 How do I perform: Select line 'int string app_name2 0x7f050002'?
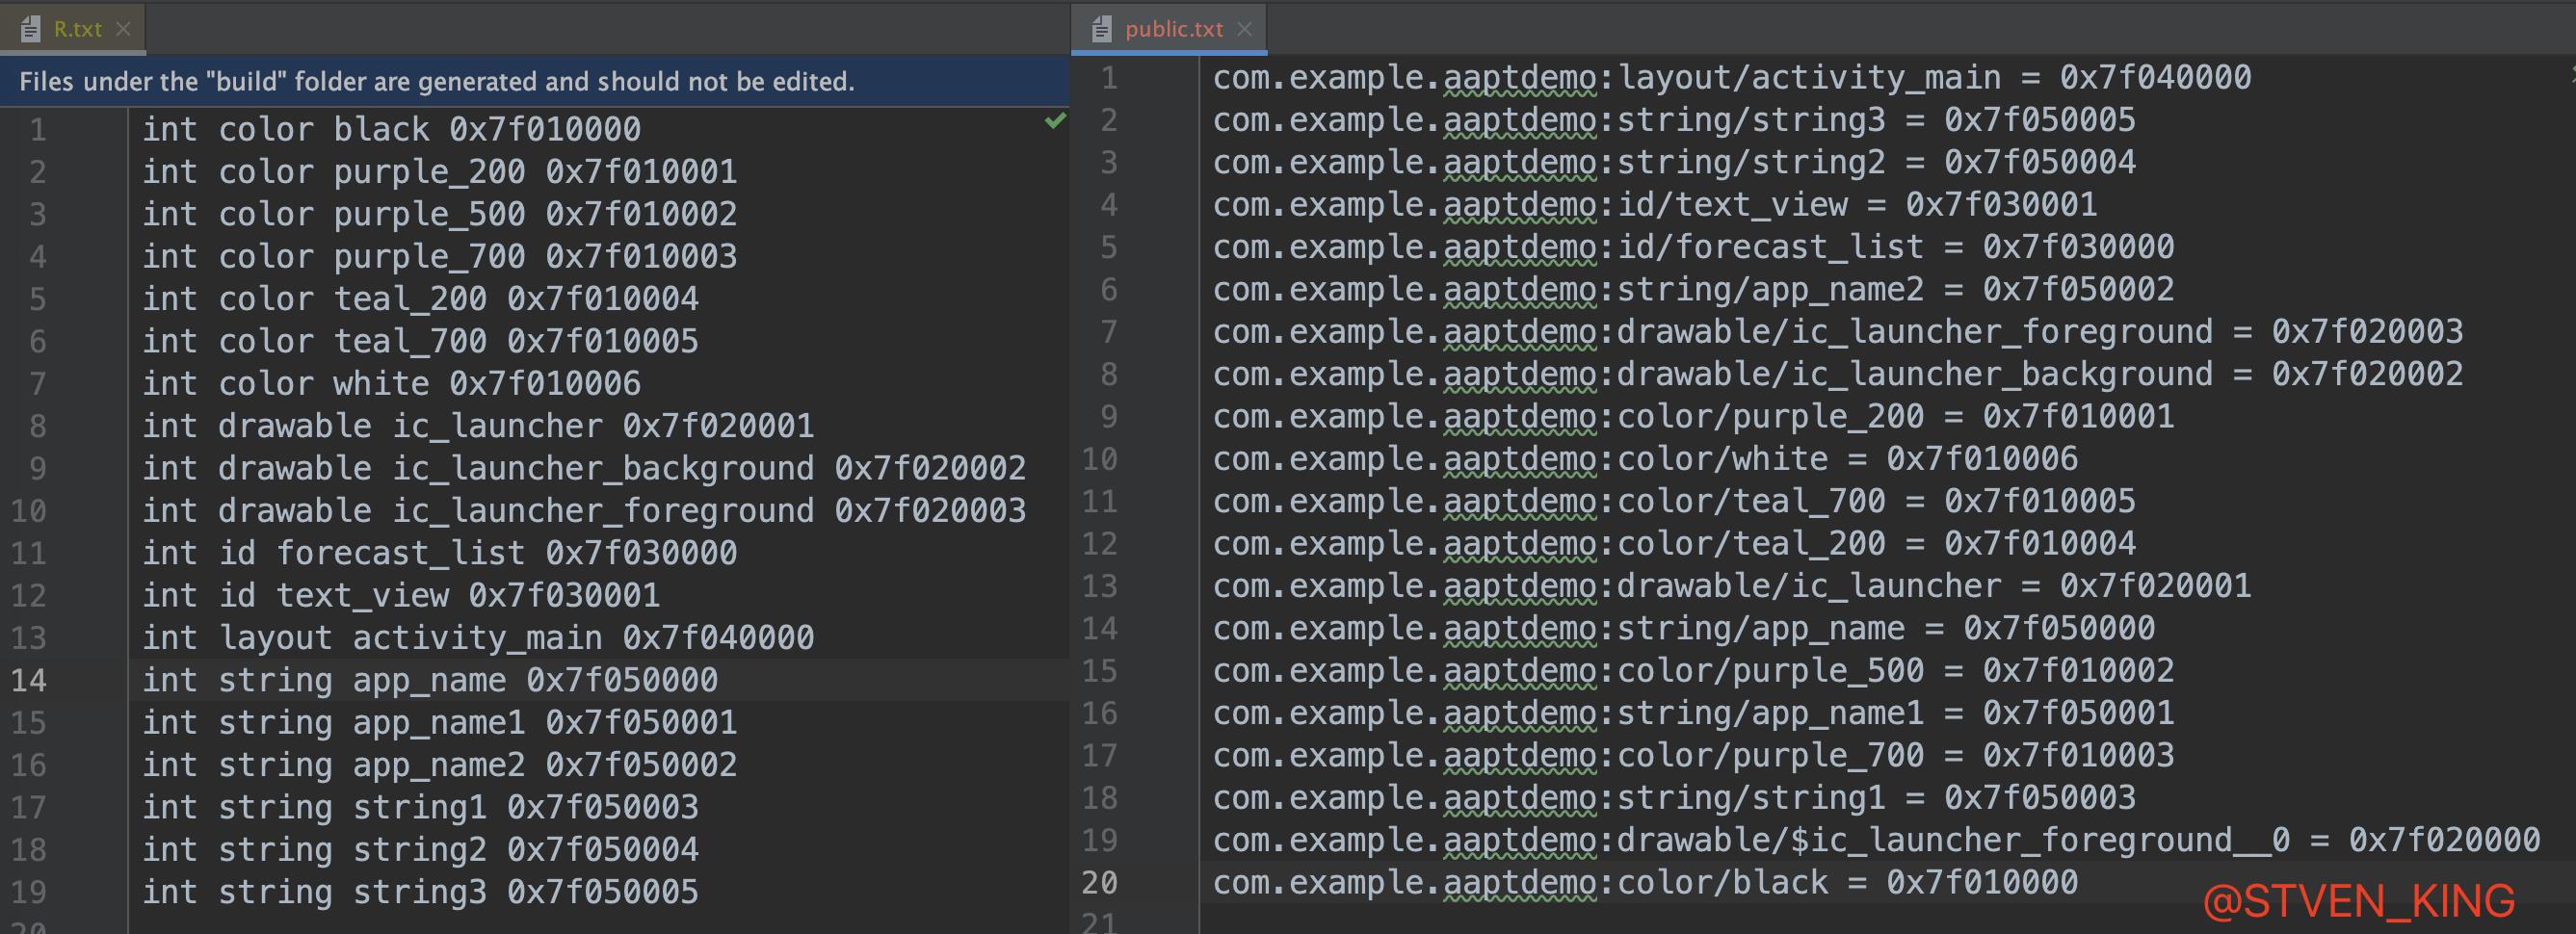[x=439, y=764]
